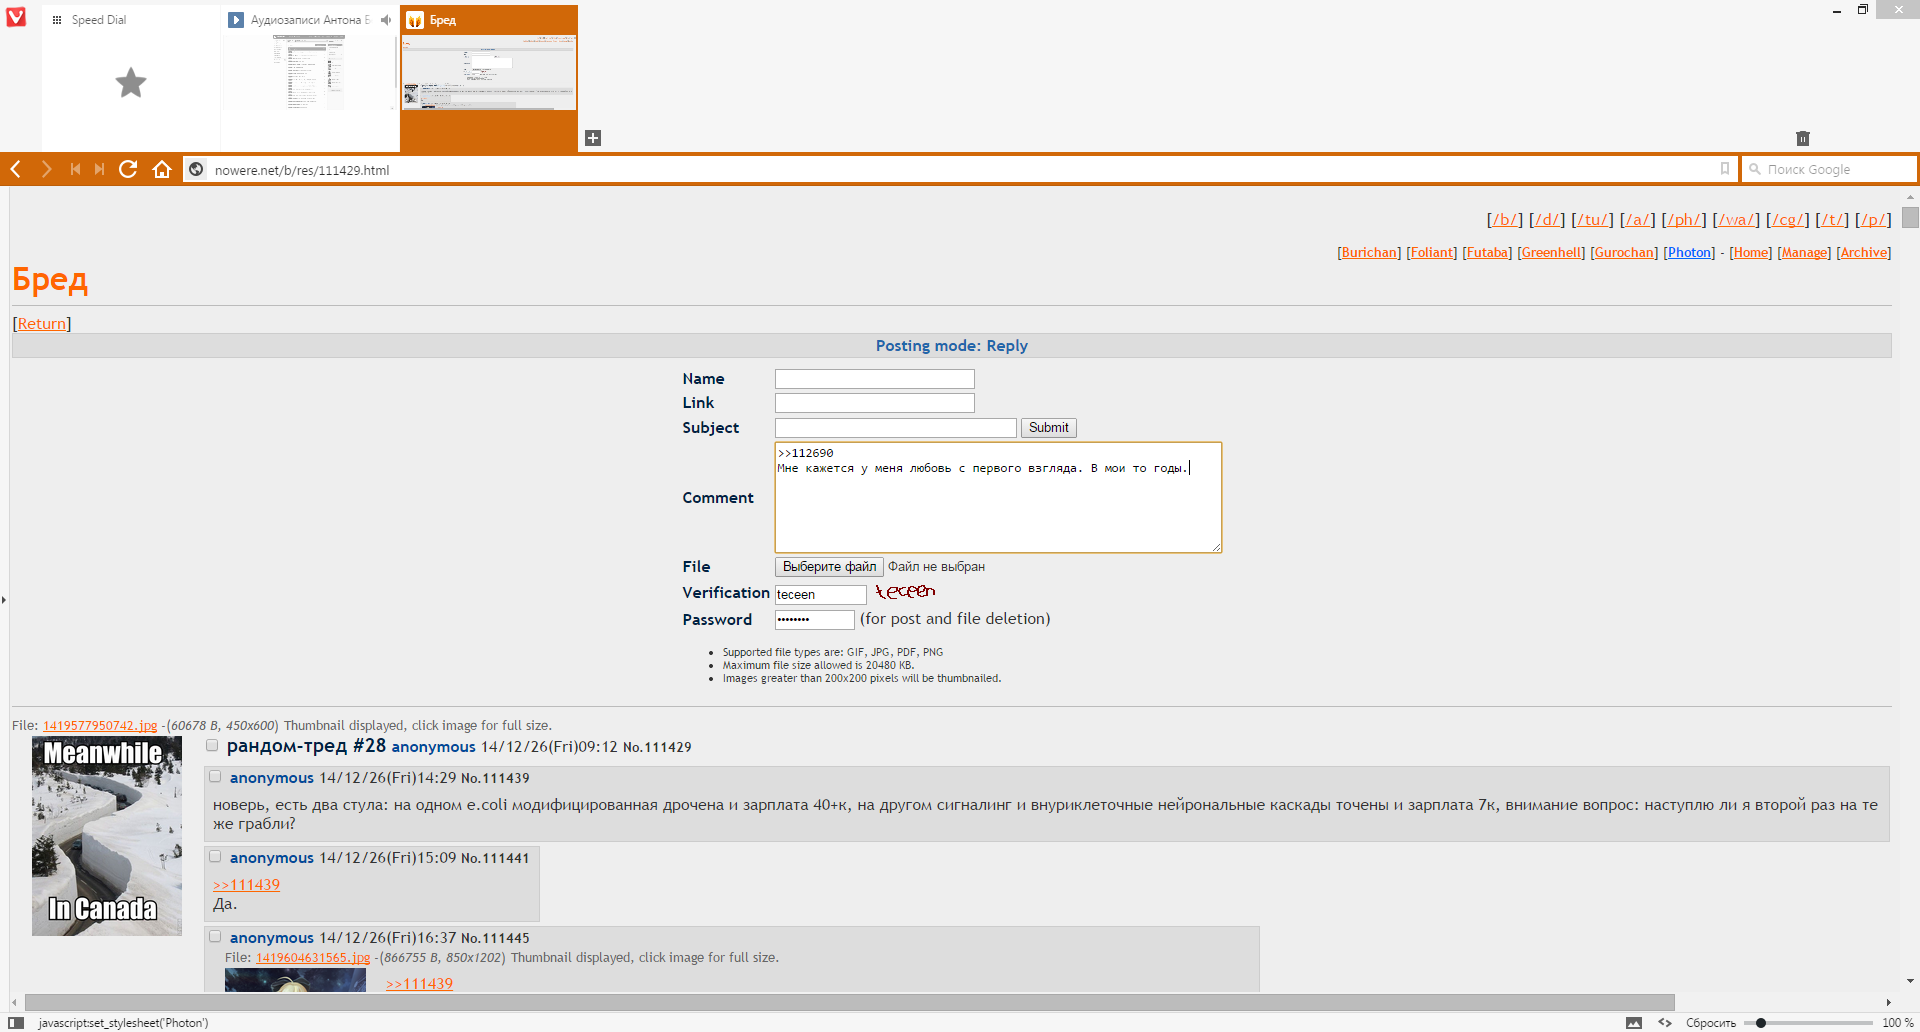Image resolution: width=1920 pixels, height=1032 pixels.
Task: Reload the page
Action: (x=128, y=169)
